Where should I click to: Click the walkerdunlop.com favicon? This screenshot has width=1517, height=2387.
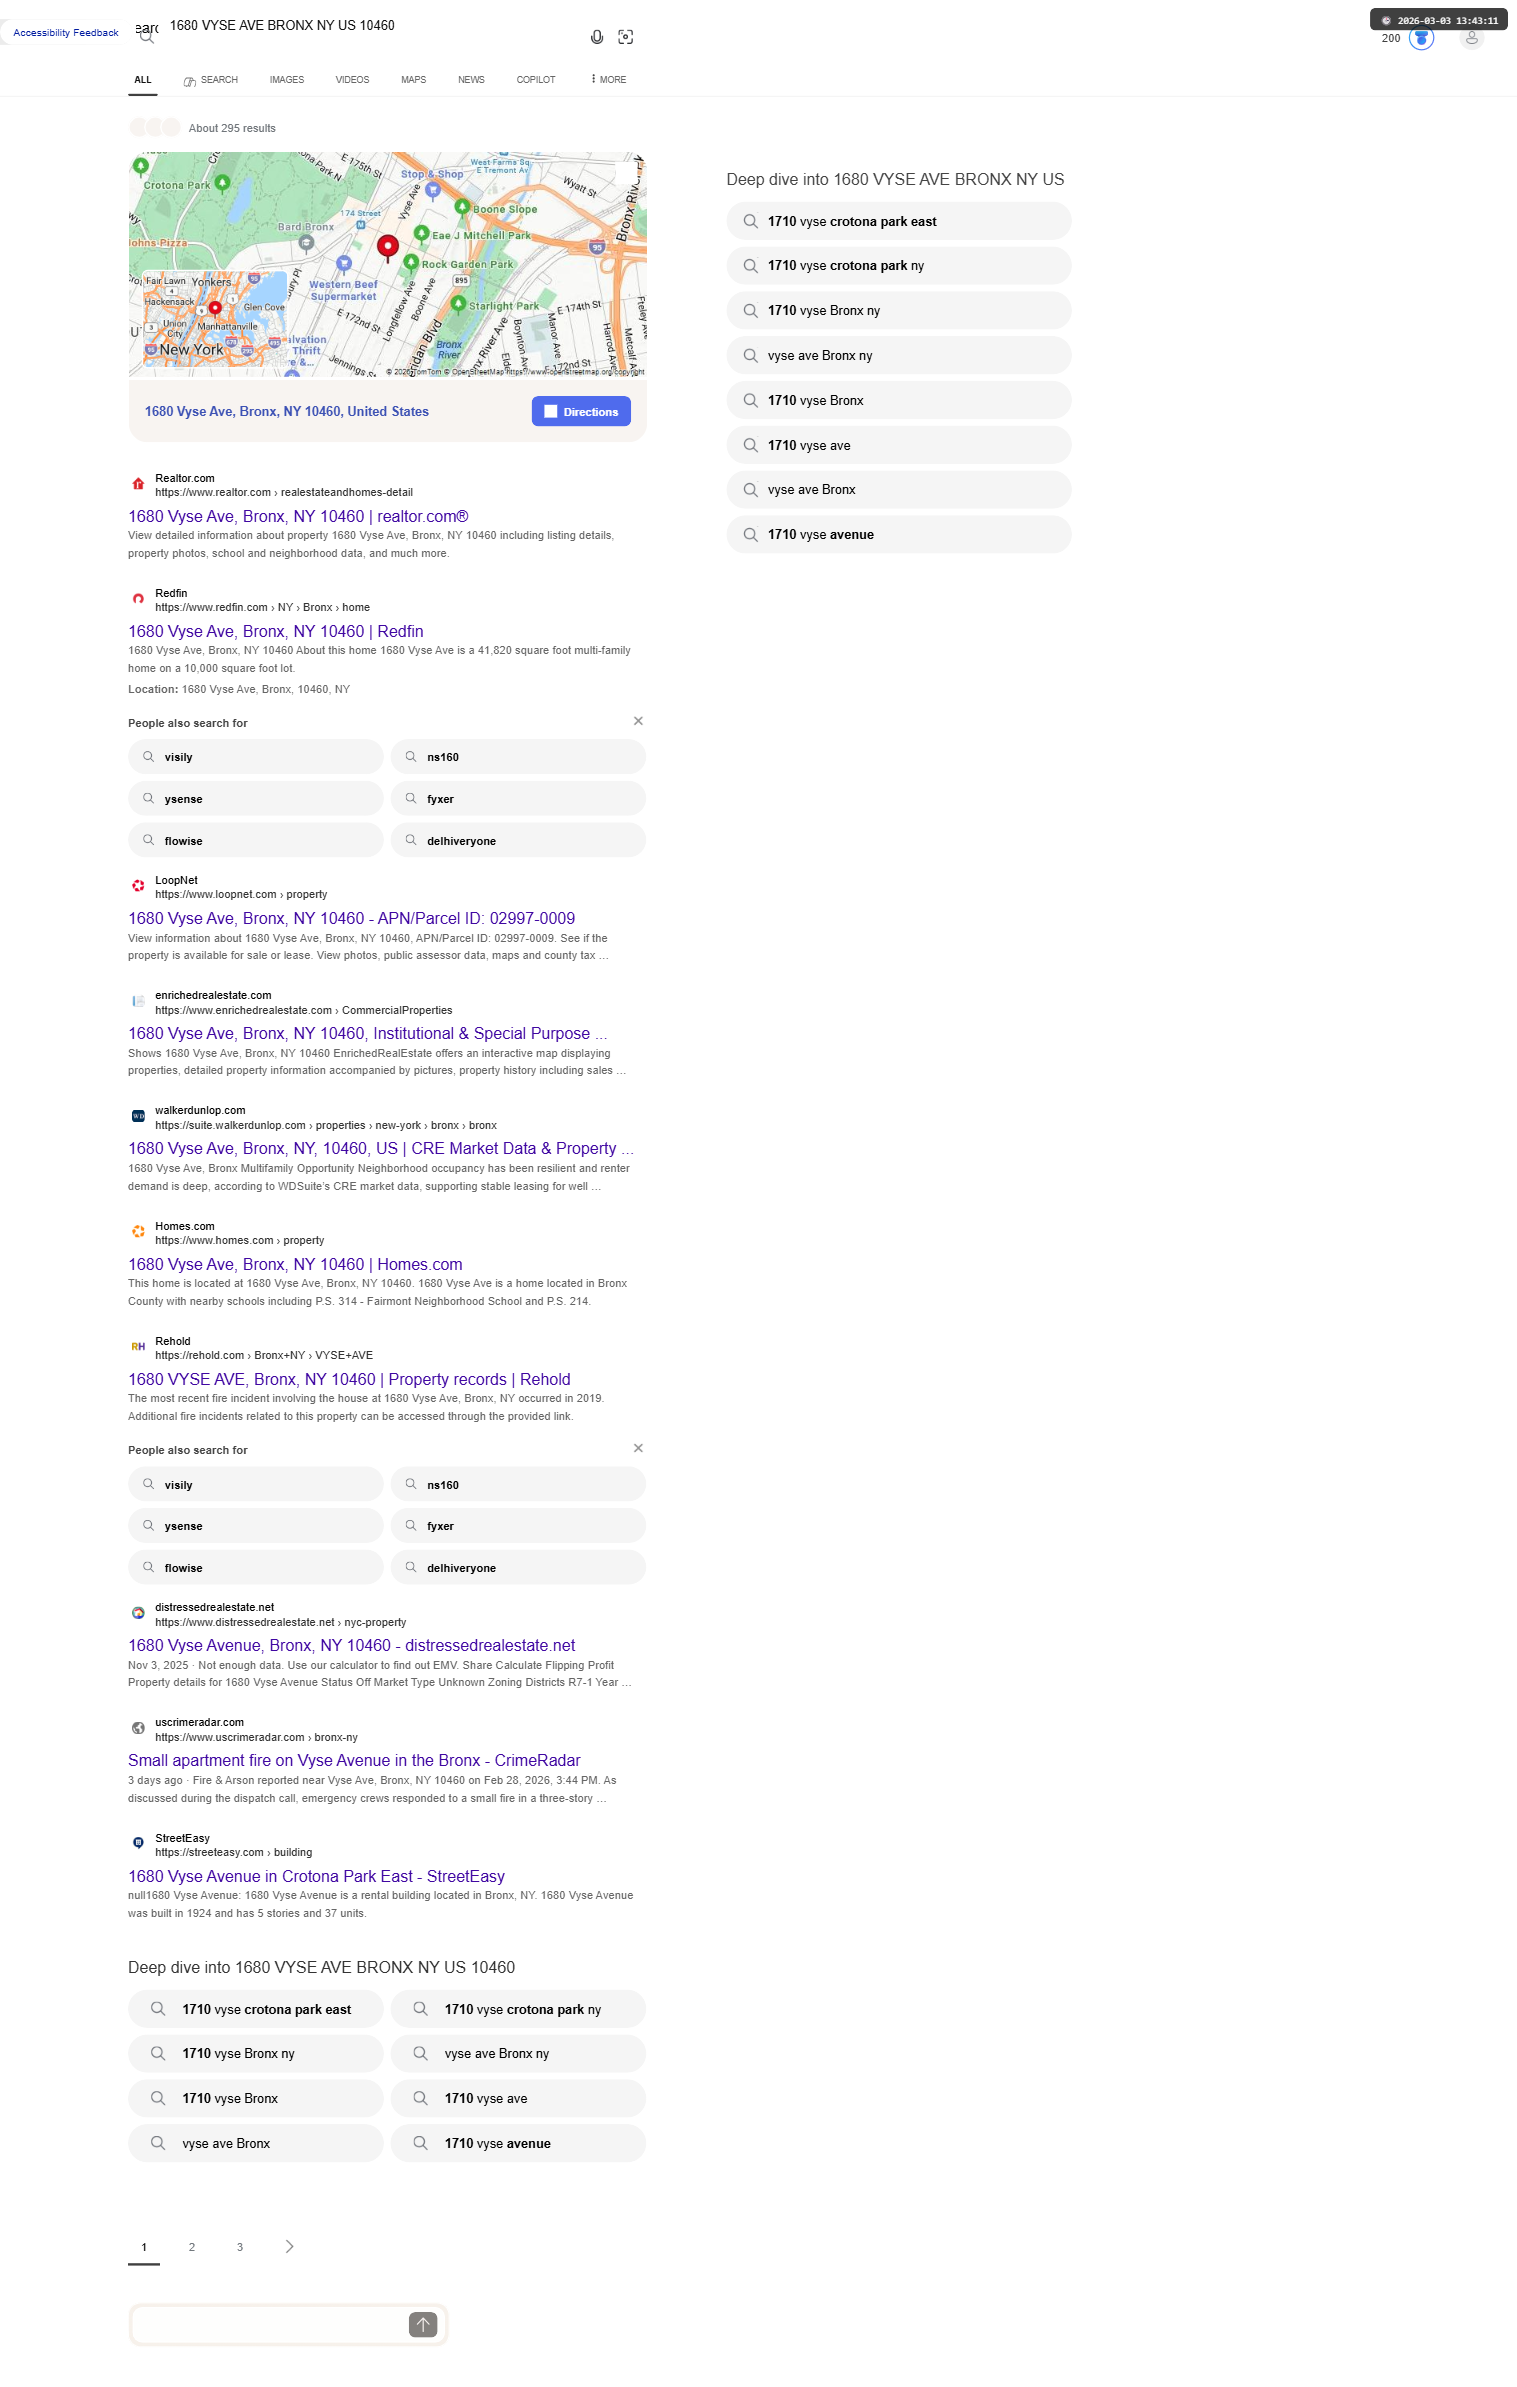click(138, 1116)
